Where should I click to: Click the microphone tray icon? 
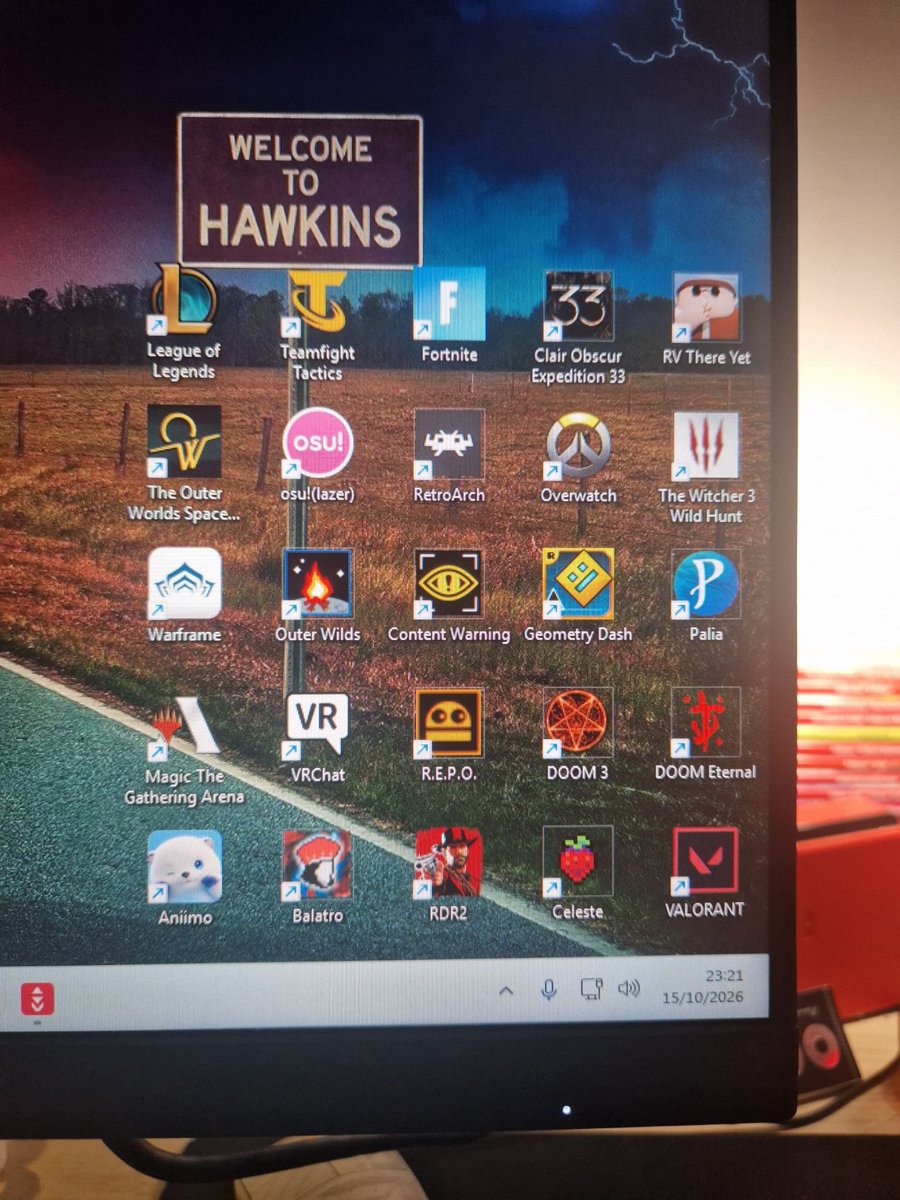(x=549, y=990)
